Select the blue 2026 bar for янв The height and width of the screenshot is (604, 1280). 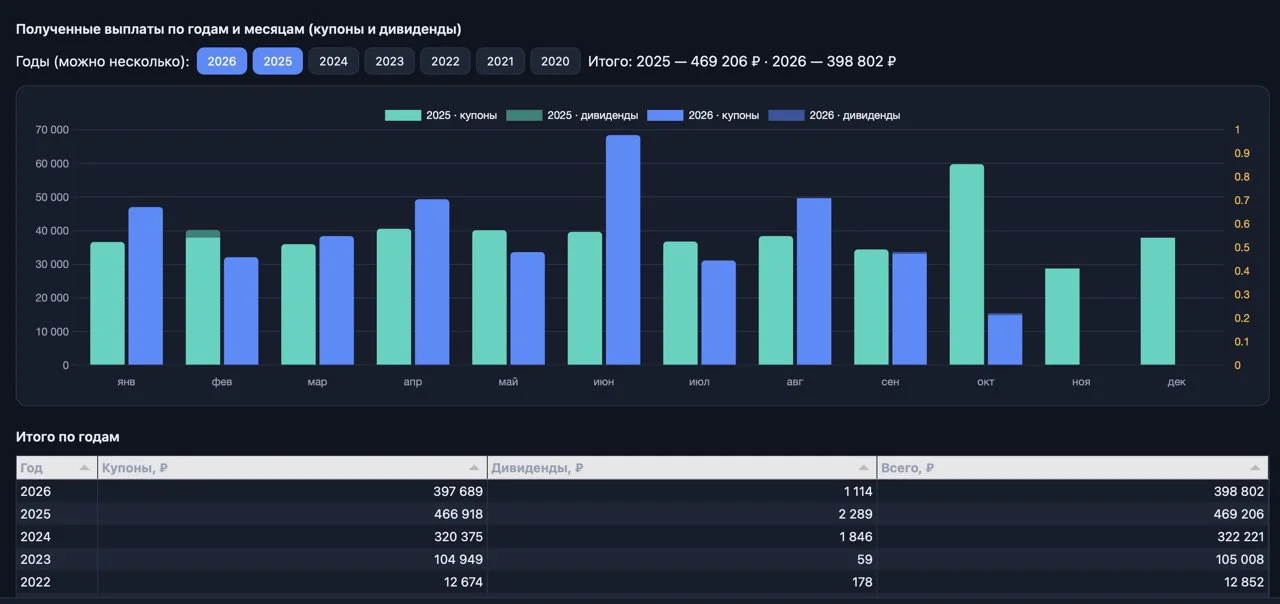pyautogui.click(x=146, y=286)
